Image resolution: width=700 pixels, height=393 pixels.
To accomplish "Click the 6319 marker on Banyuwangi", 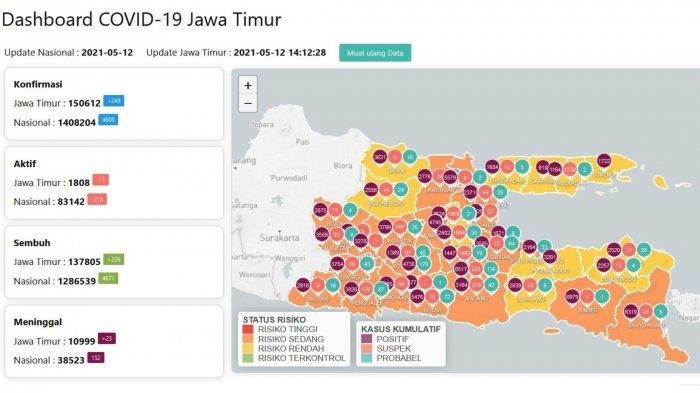I will [x=631, y=312].
